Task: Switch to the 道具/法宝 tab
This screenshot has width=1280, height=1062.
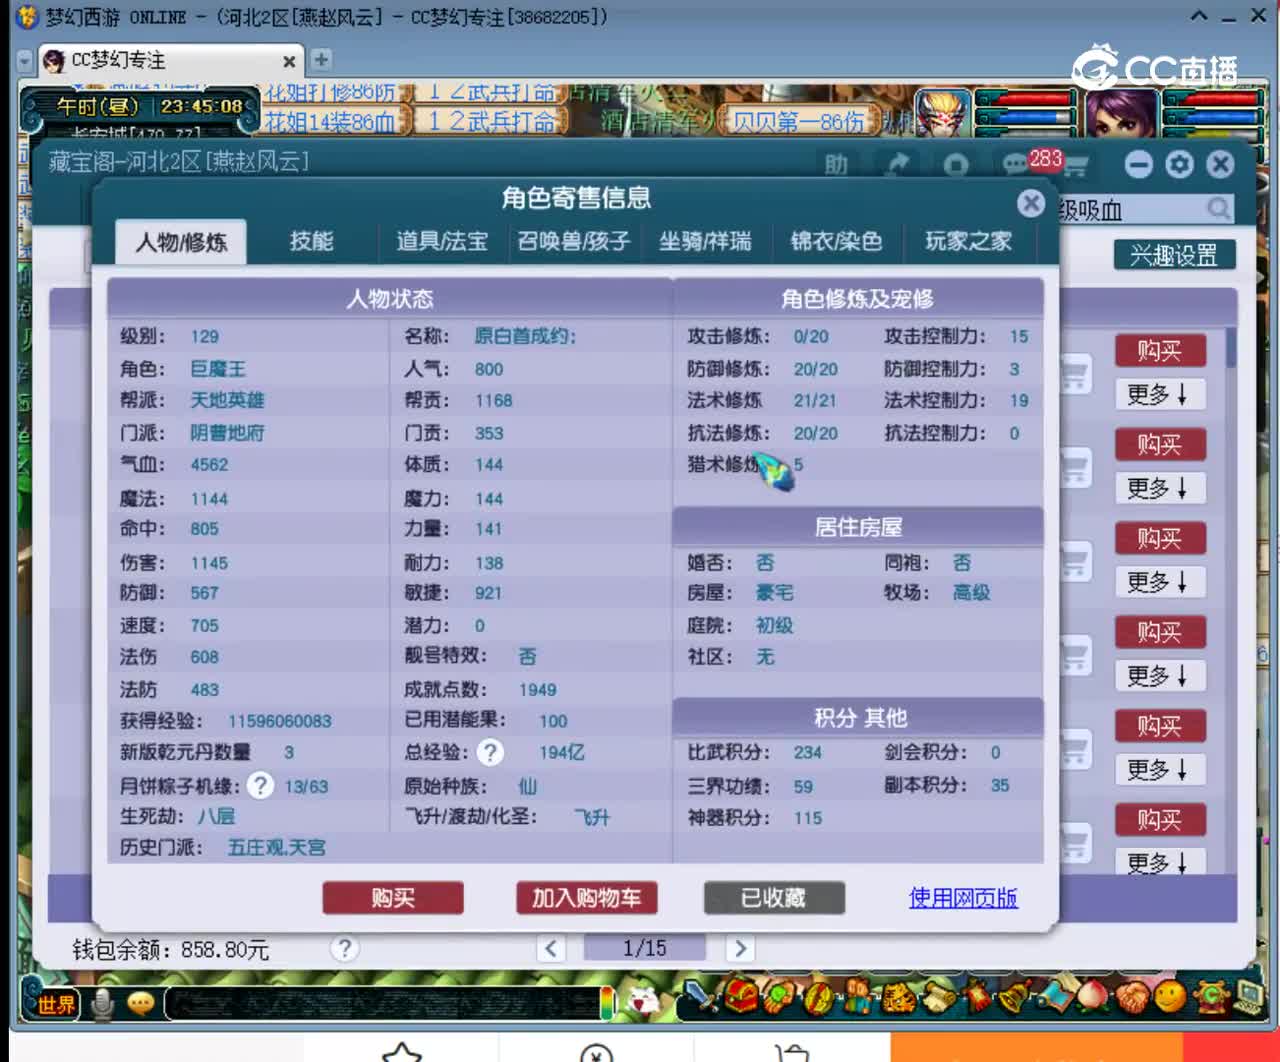Action: [442, 241]
